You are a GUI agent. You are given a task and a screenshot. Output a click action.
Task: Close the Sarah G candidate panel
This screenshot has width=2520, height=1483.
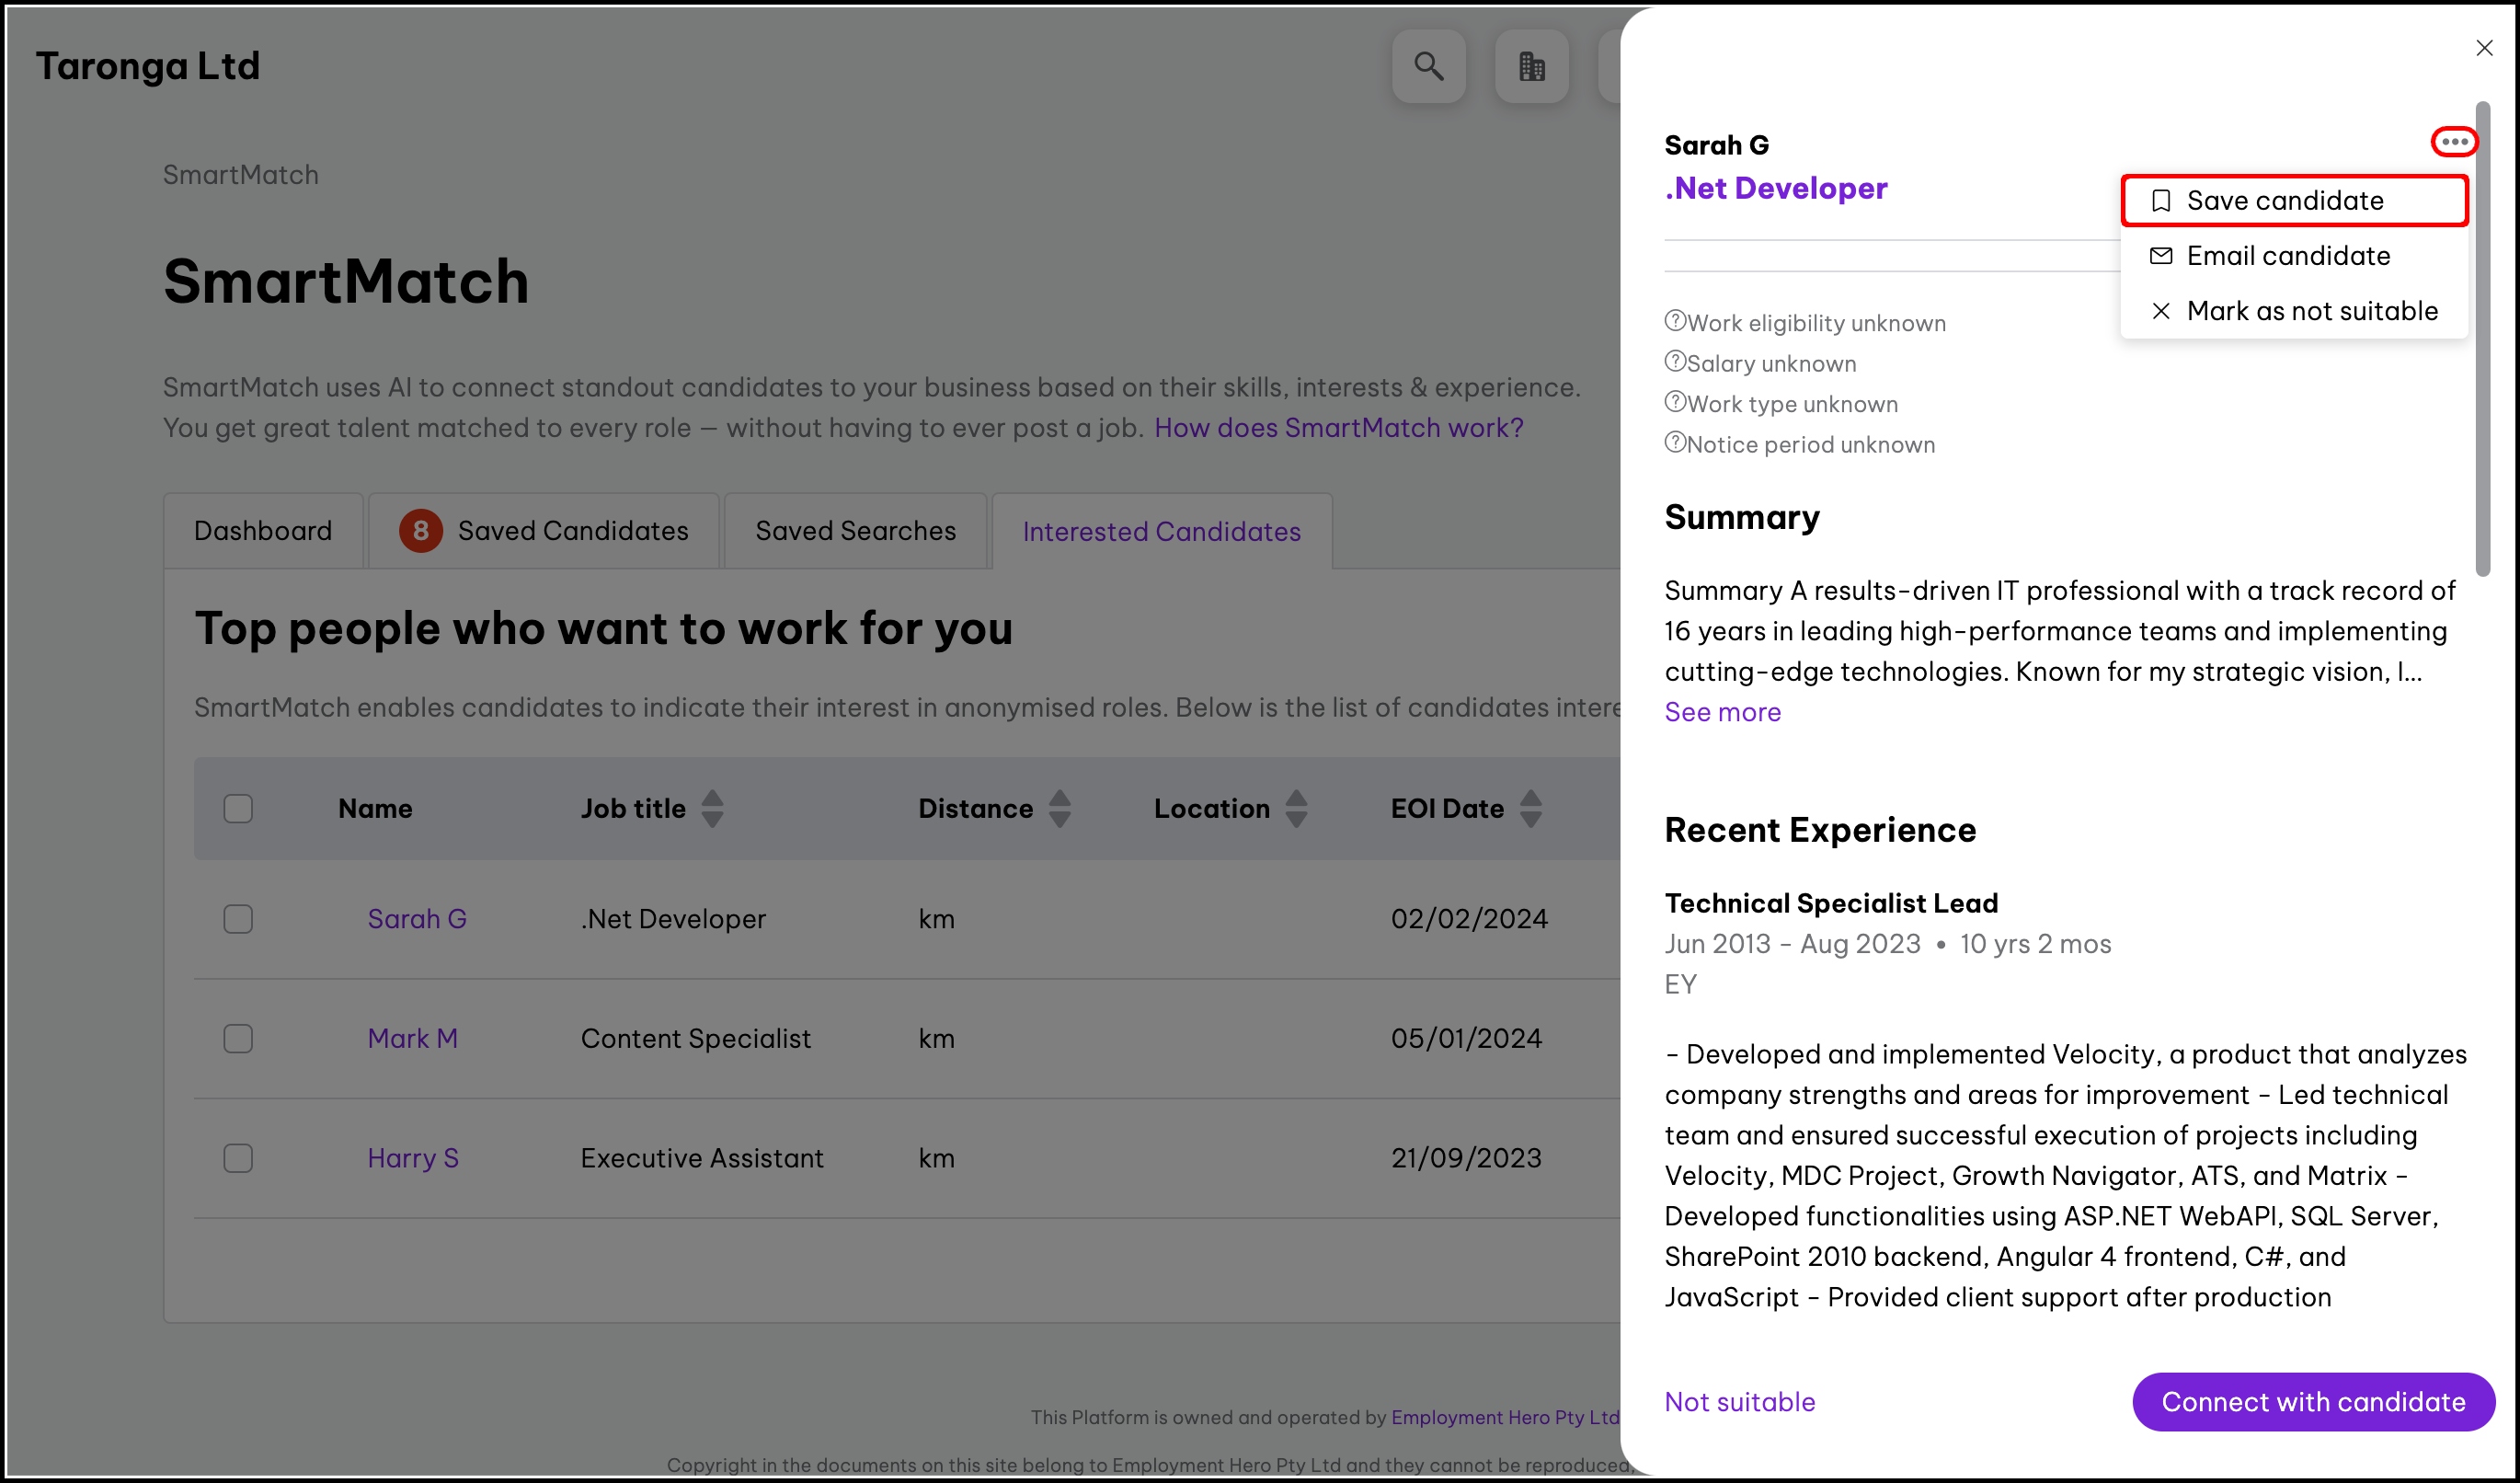tap(2484, 48)
